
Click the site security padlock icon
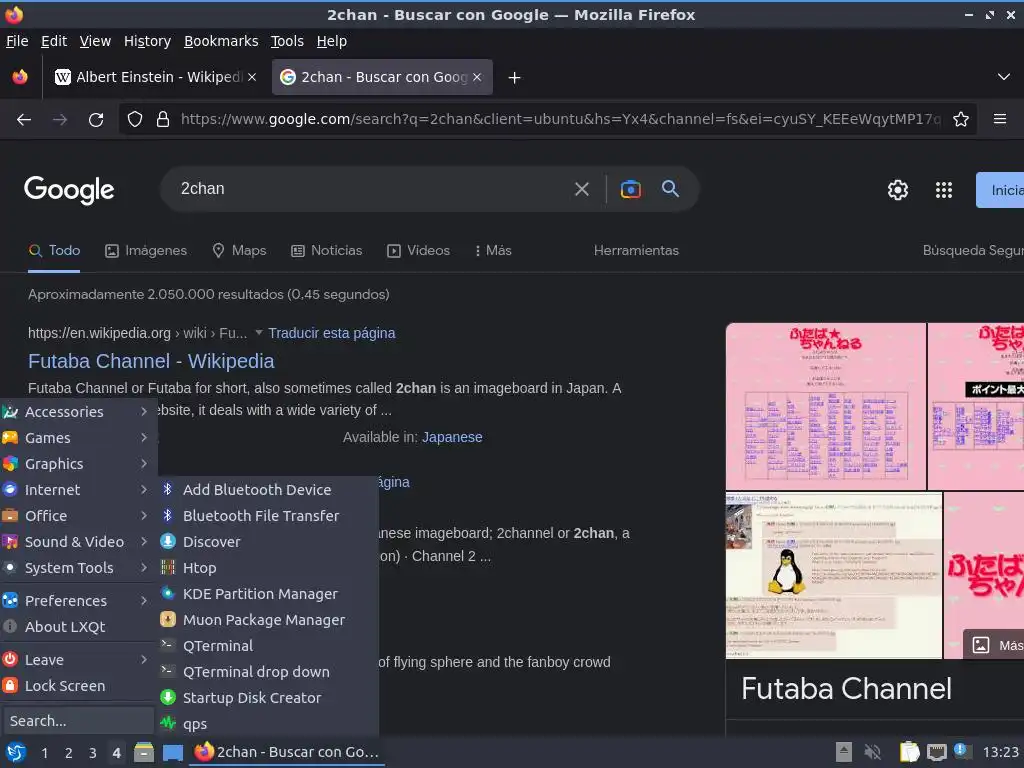click(163, 120)
